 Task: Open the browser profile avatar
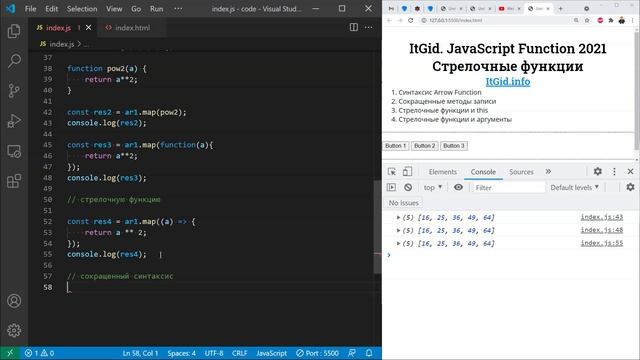[x=621, y=20]
